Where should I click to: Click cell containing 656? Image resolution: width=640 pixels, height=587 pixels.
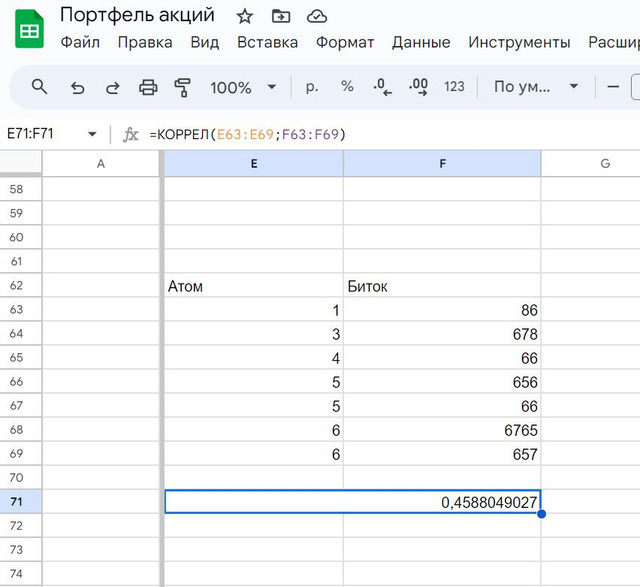(x=442, y=382)
